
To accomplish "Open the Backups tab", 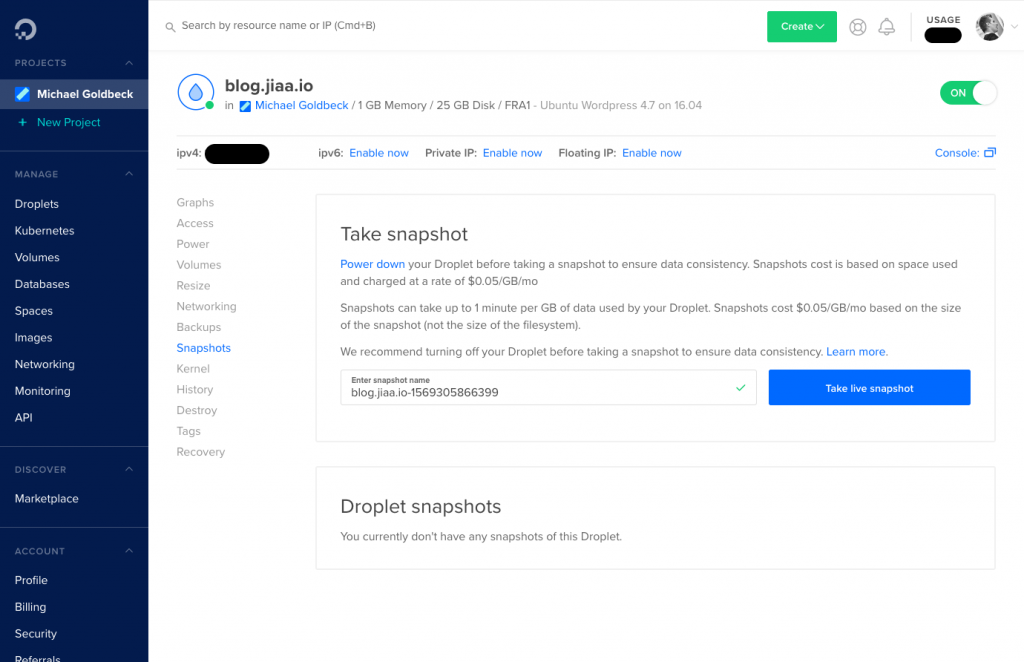I will (x=199, y=327).
